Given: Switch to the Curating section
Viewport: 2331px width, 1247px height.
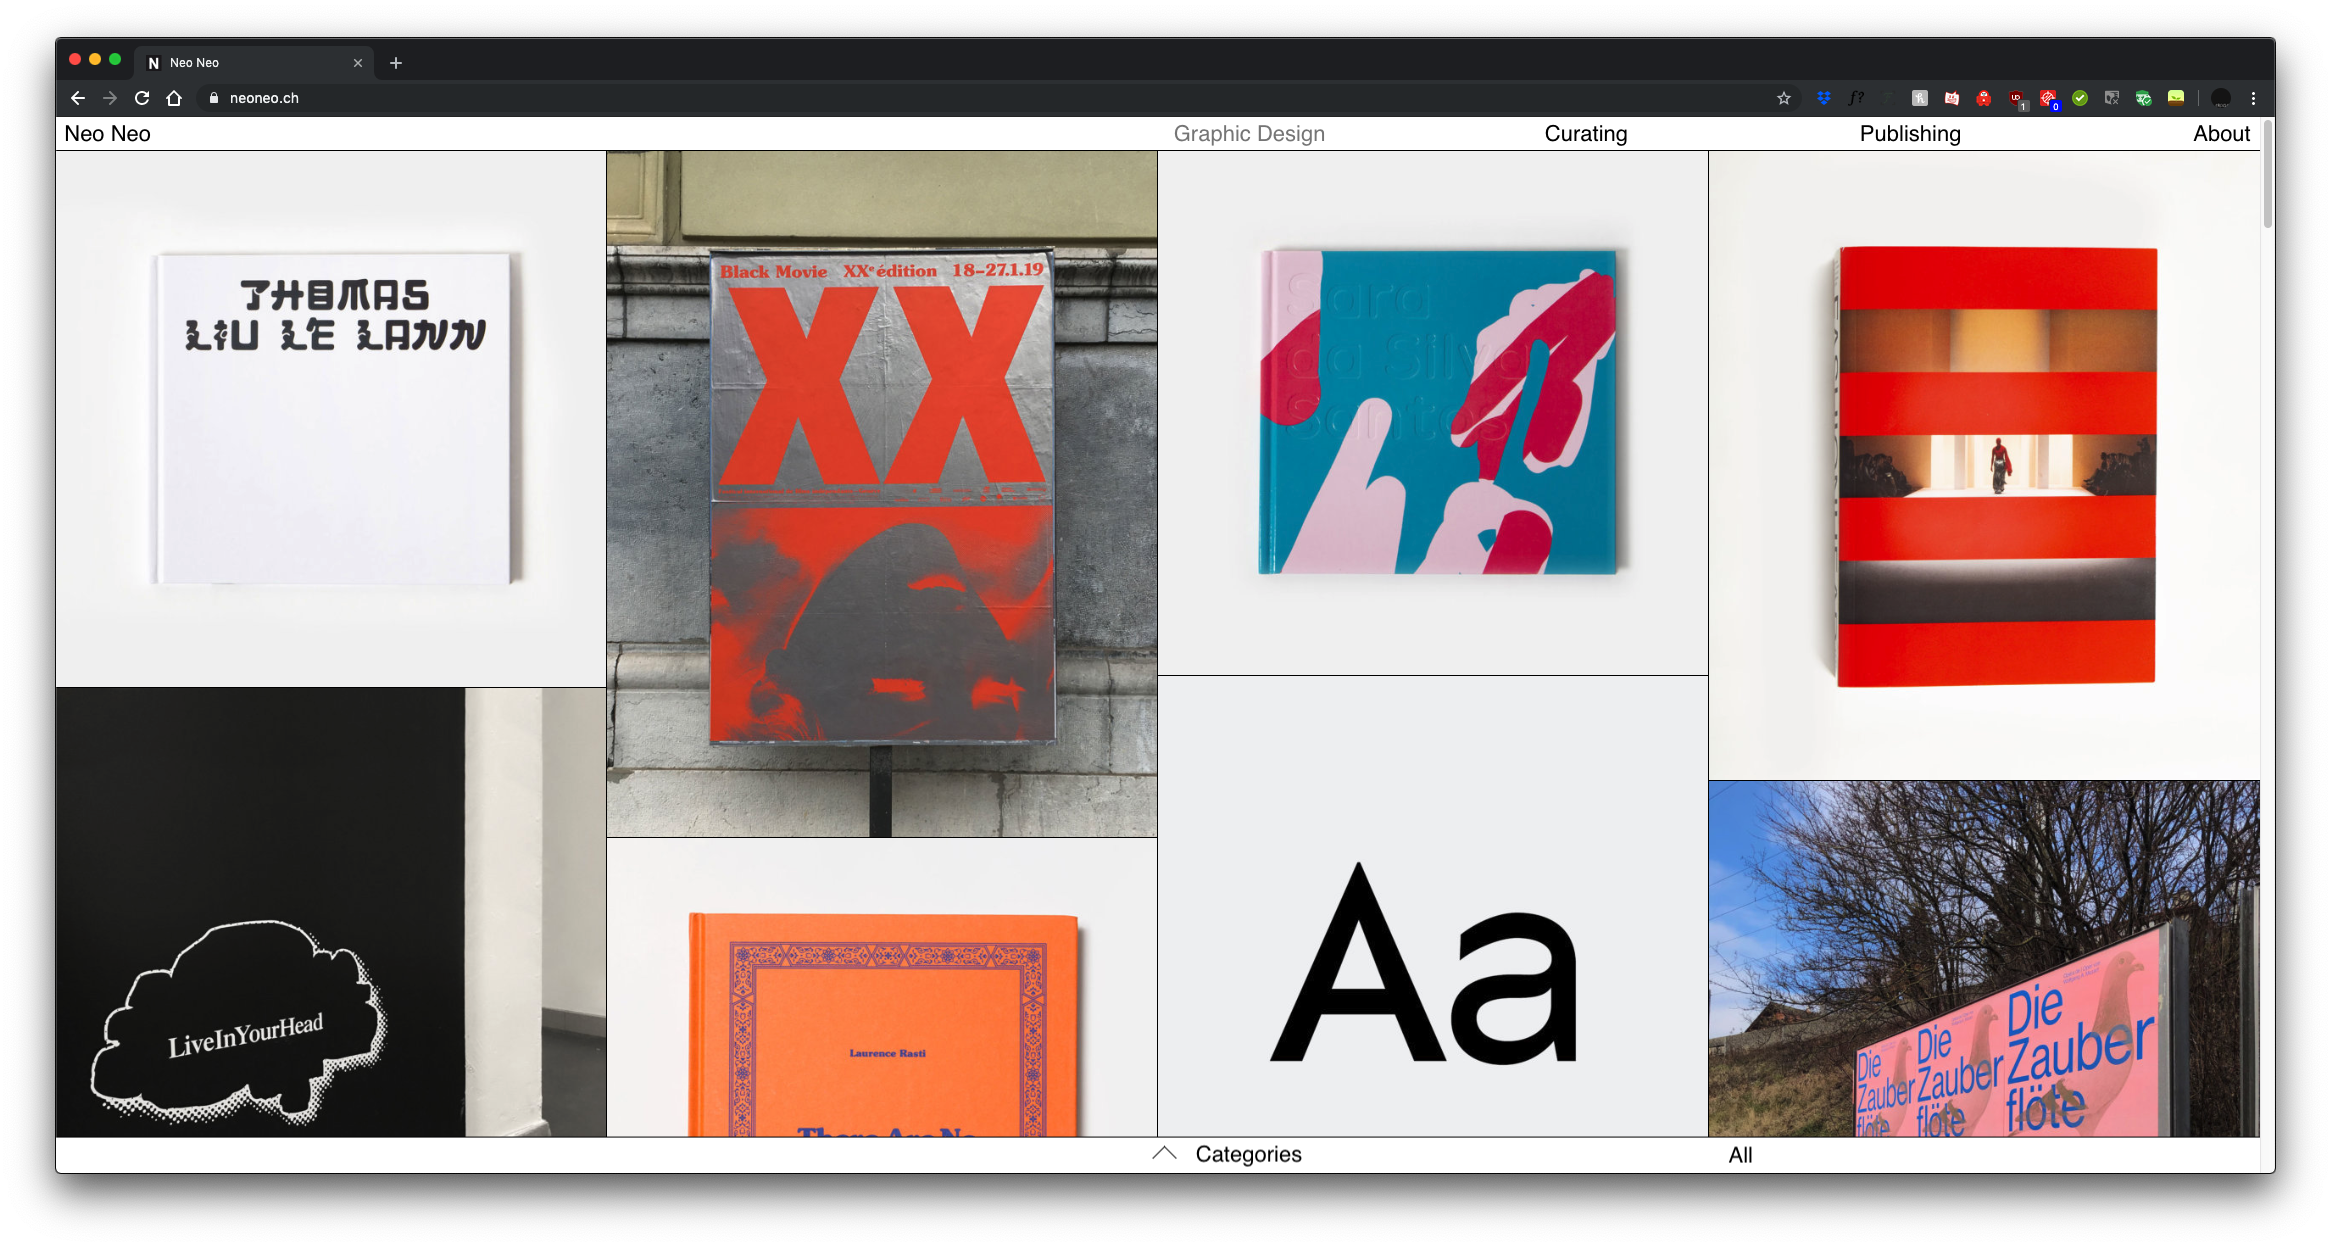Looking at the screenshot, I should 1585,133.
